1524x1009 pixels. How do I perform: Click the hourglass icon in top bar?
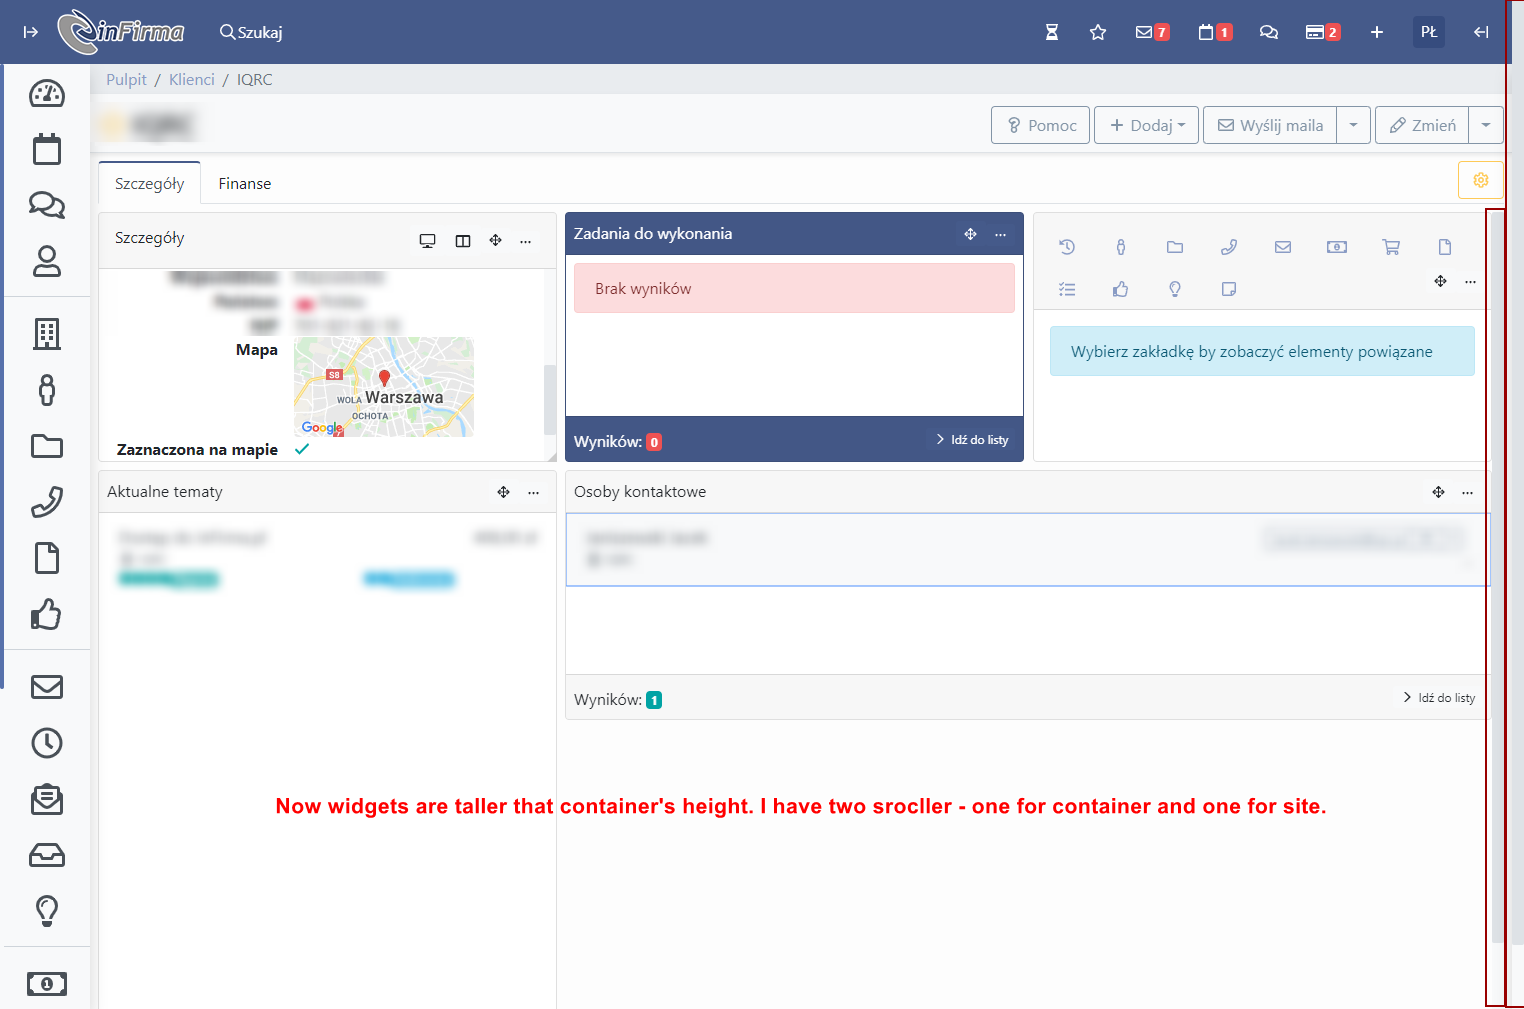tap(1052, 32)
